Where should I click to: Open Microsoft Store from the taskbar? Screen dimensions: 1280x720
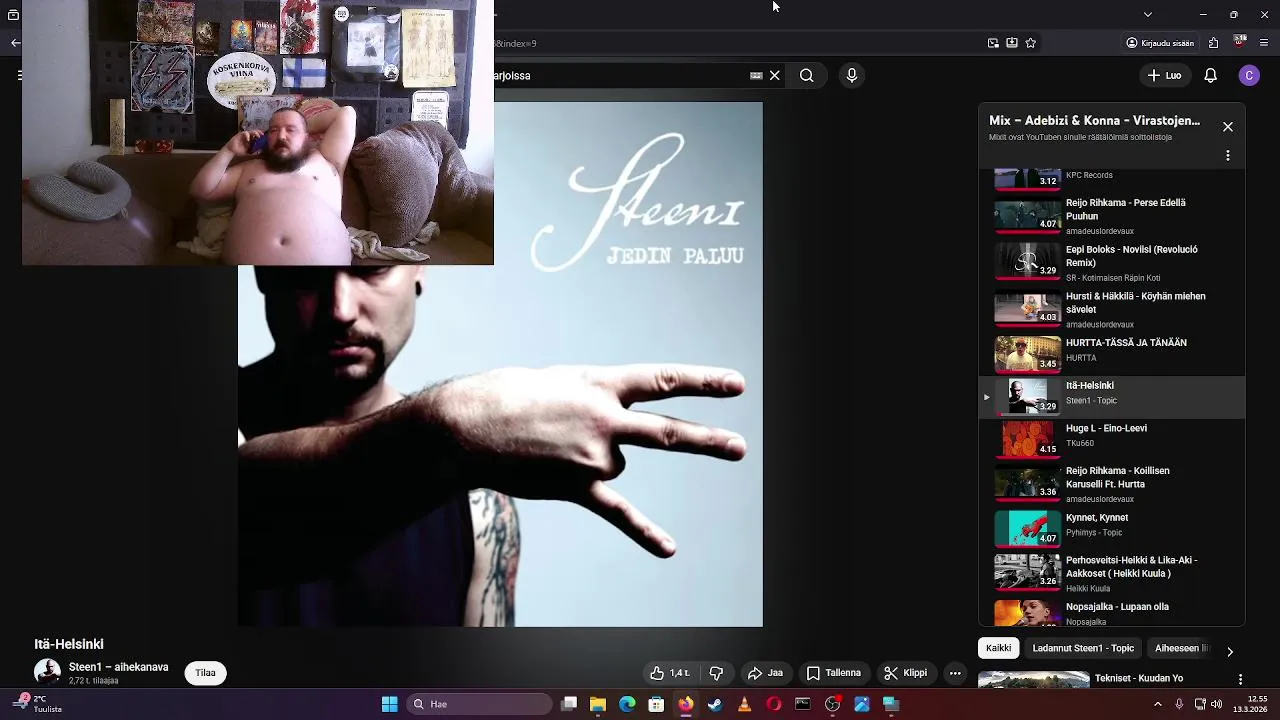point(656,704)
